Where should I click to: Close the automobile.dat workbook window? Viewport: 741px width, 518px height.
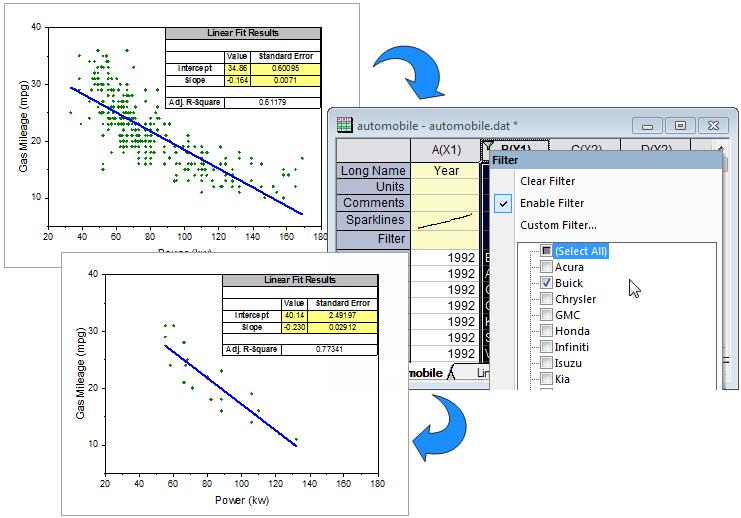coord(713,125)
